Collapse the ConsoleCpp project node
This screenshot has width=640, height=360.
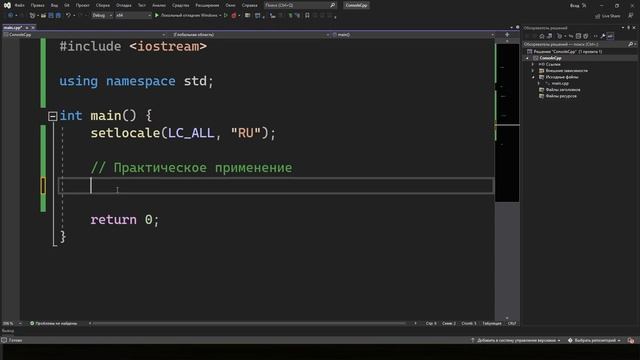527,58
